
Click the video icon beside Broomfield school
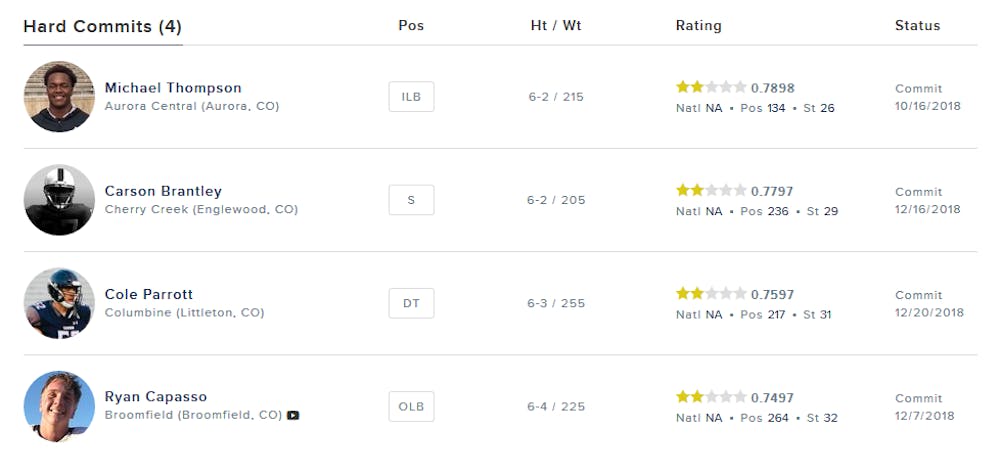point(293,415)
